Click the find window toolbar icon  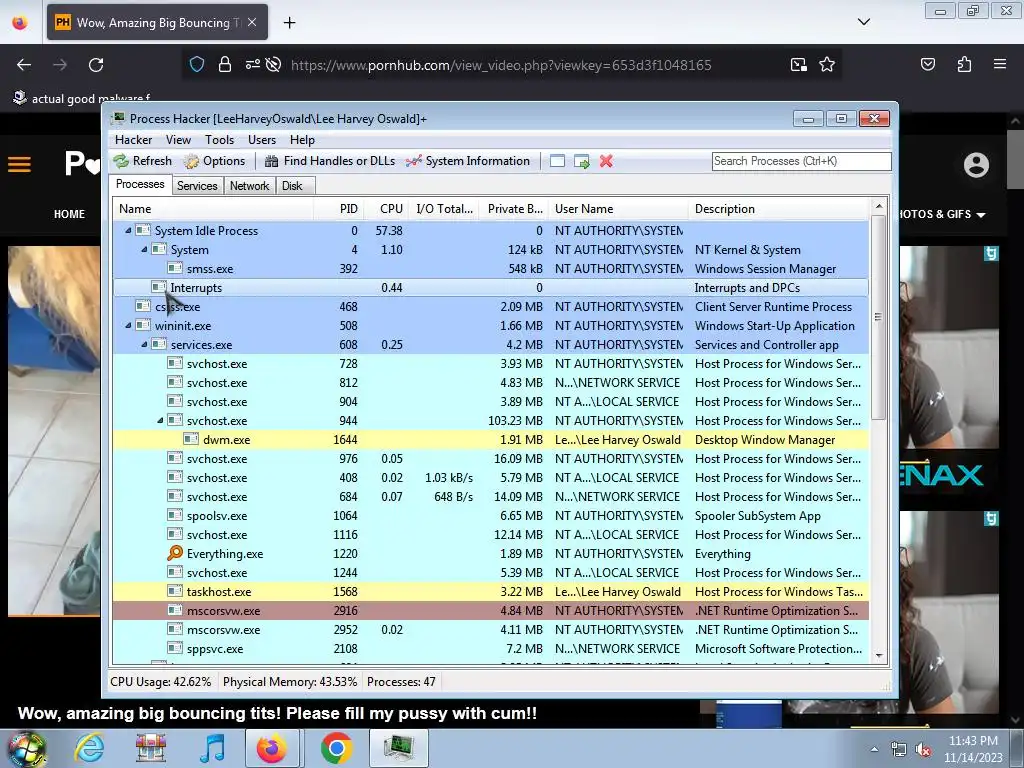click(x=557, y=161)
